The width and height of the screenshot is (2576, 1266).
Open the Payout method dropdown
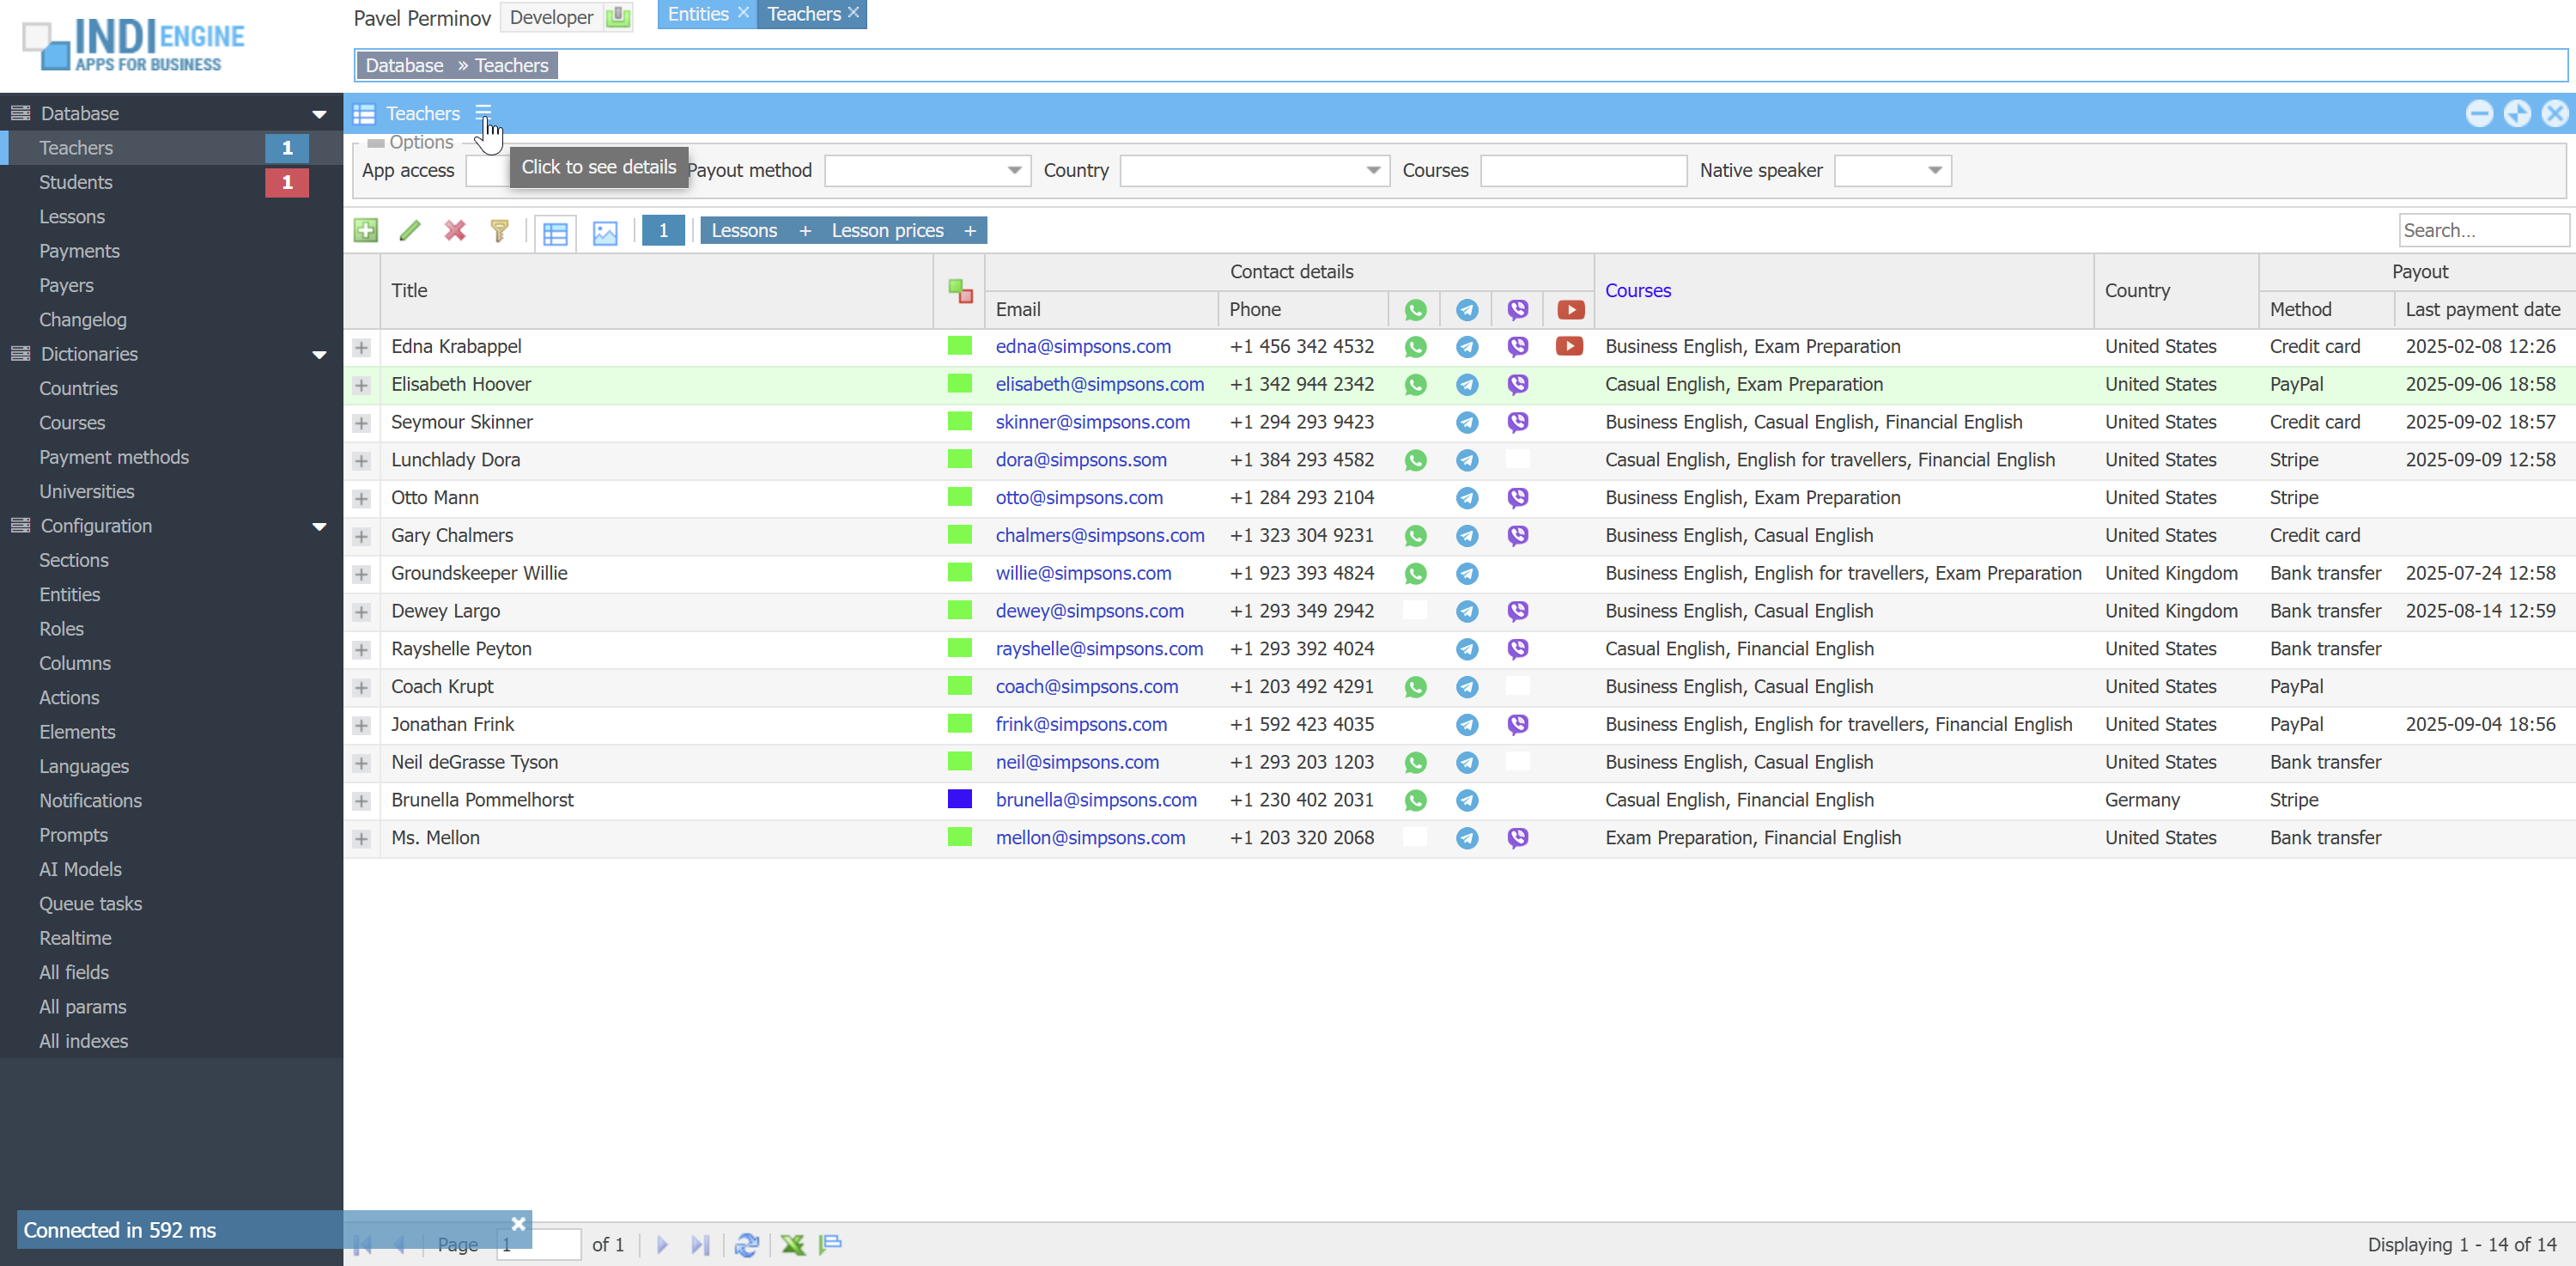point(1014,171)
